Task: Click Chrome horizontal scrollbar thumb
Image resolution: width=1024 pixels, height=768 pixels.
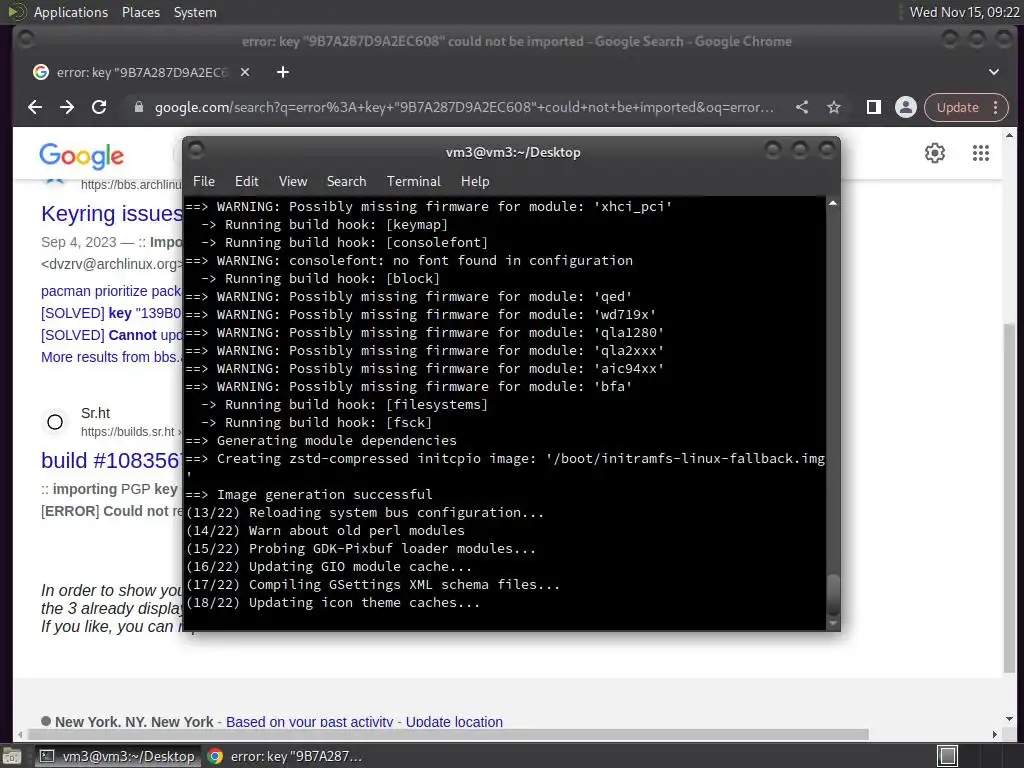Action: coord(447,734)
